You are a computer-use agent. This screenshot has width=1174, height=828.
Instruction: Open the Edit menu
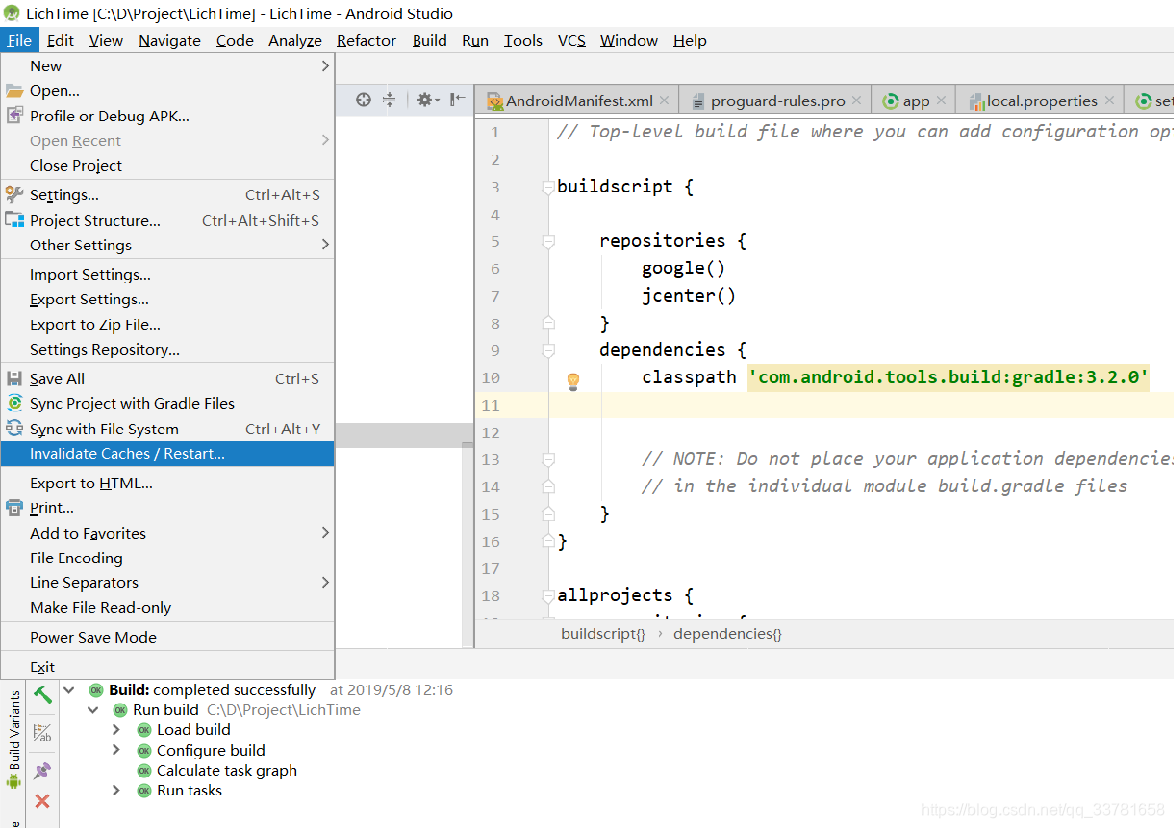pyautogui.click(x=60, y=40)
